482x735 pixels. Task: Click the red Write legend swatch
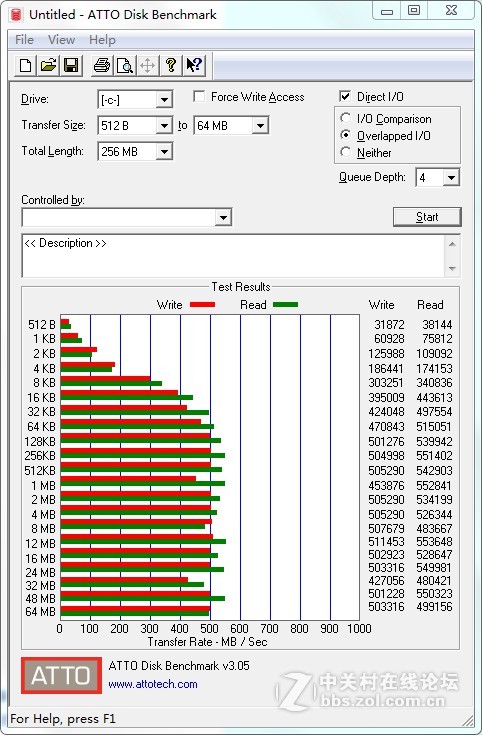click(203, 305)
